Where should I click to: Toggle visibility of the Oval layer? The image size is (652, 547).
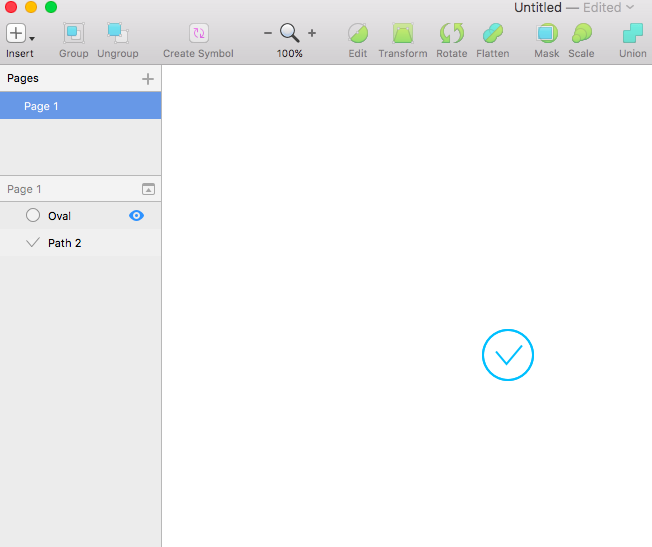pos(137,215)
